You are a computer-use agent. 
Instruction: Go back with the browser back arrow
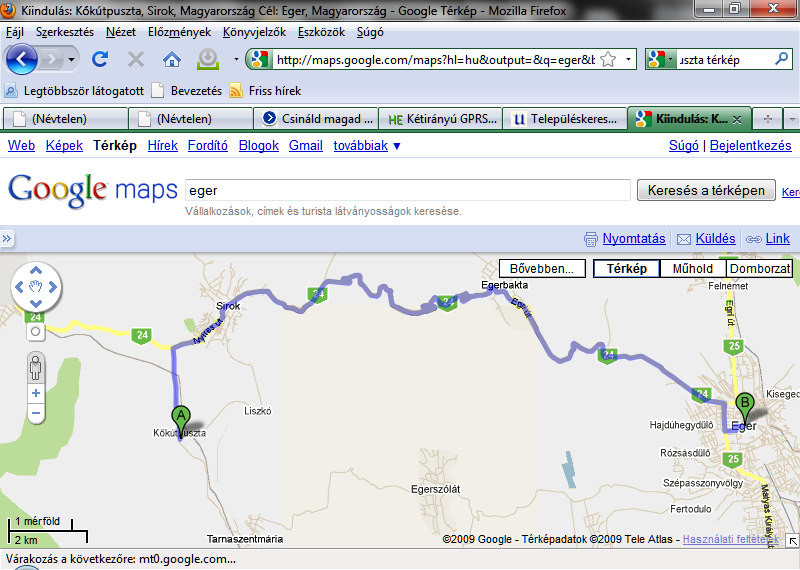21,60
